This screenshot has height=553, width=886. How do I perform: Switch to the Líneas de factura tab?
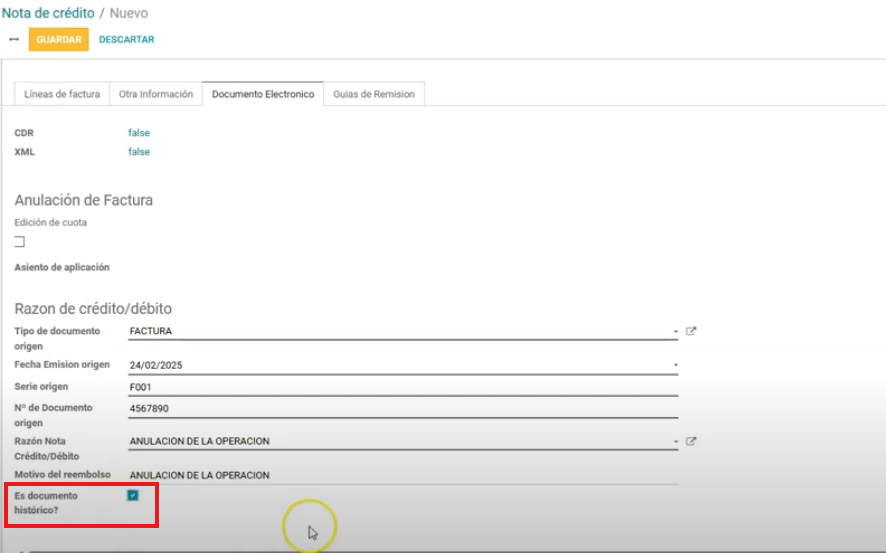62,94
